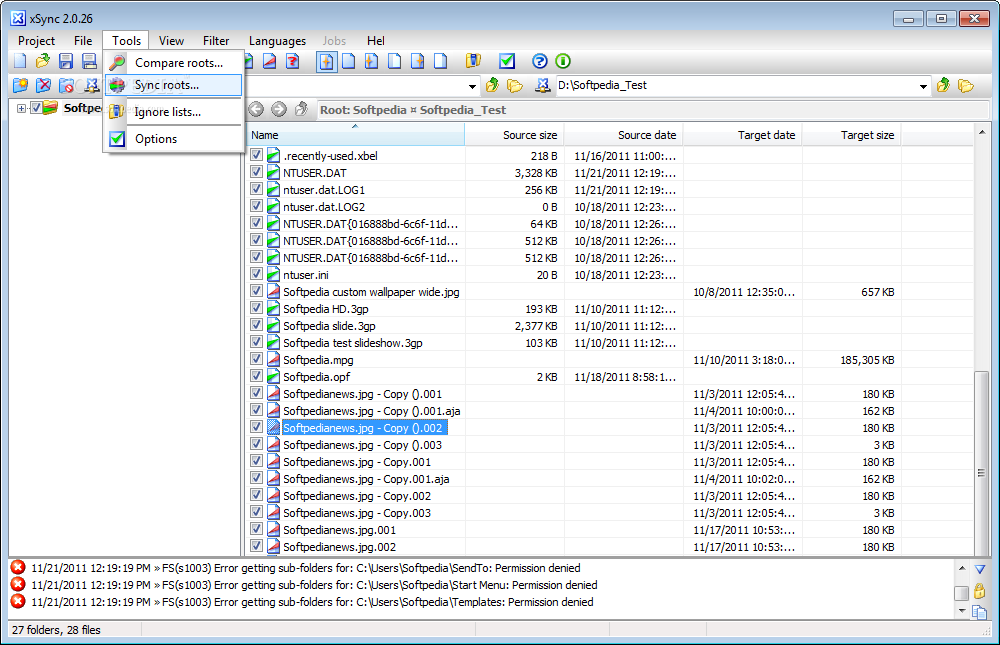Screen dimensions: 1000x645
Task: Click the New root folder star icon
Action: click(20, 85)
